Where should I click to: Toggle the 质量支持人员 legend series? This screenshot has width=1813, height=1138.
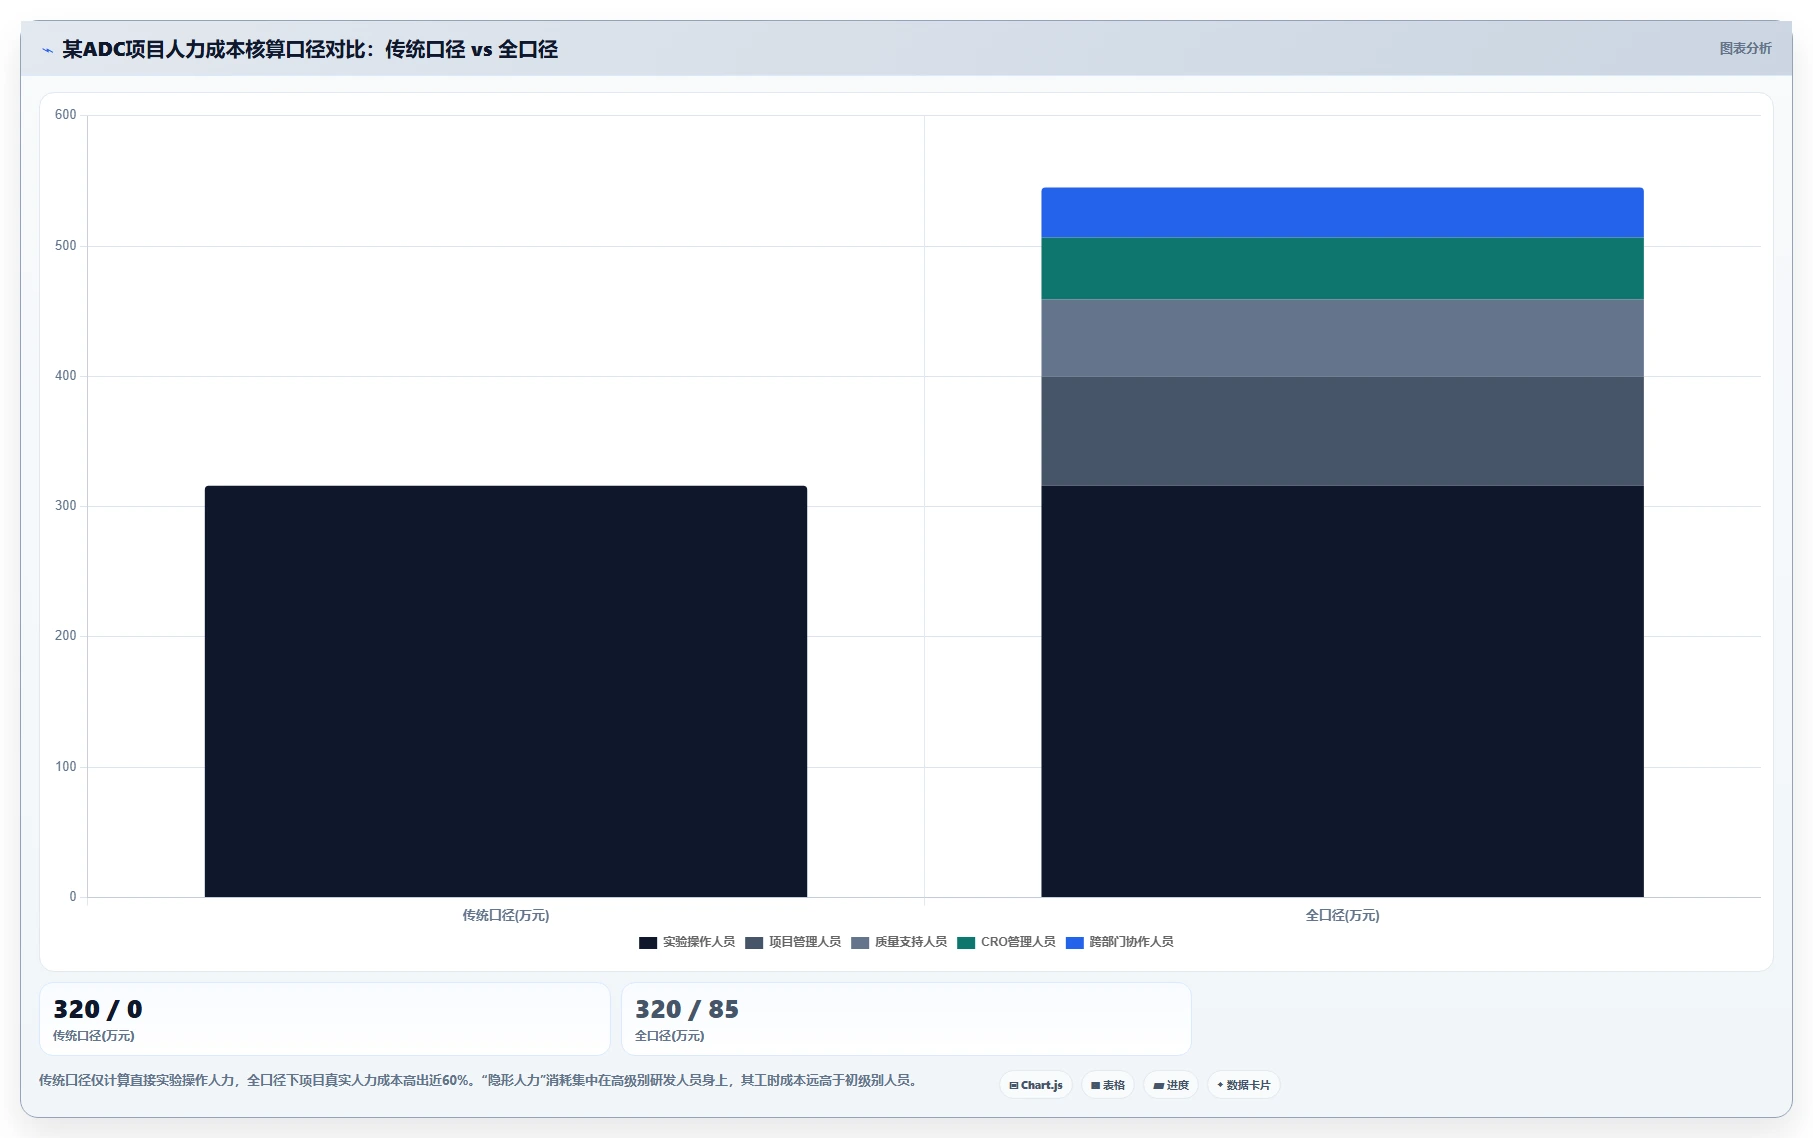point(899,942)
